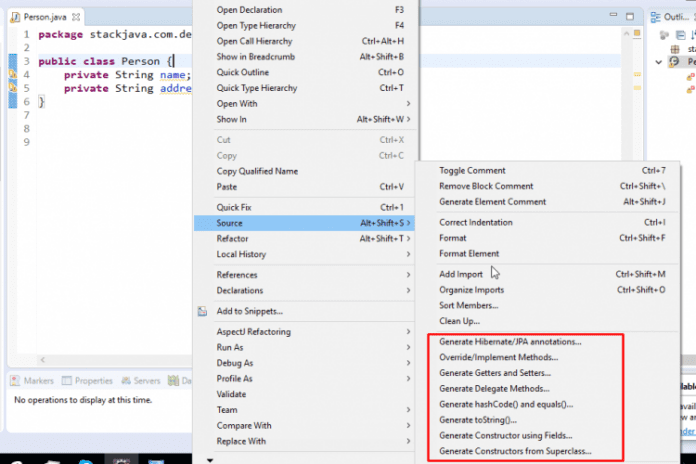The width and height of the screenshot is (696, 464).
Task: Click the Markers tab icon
Action: point(15,381)
